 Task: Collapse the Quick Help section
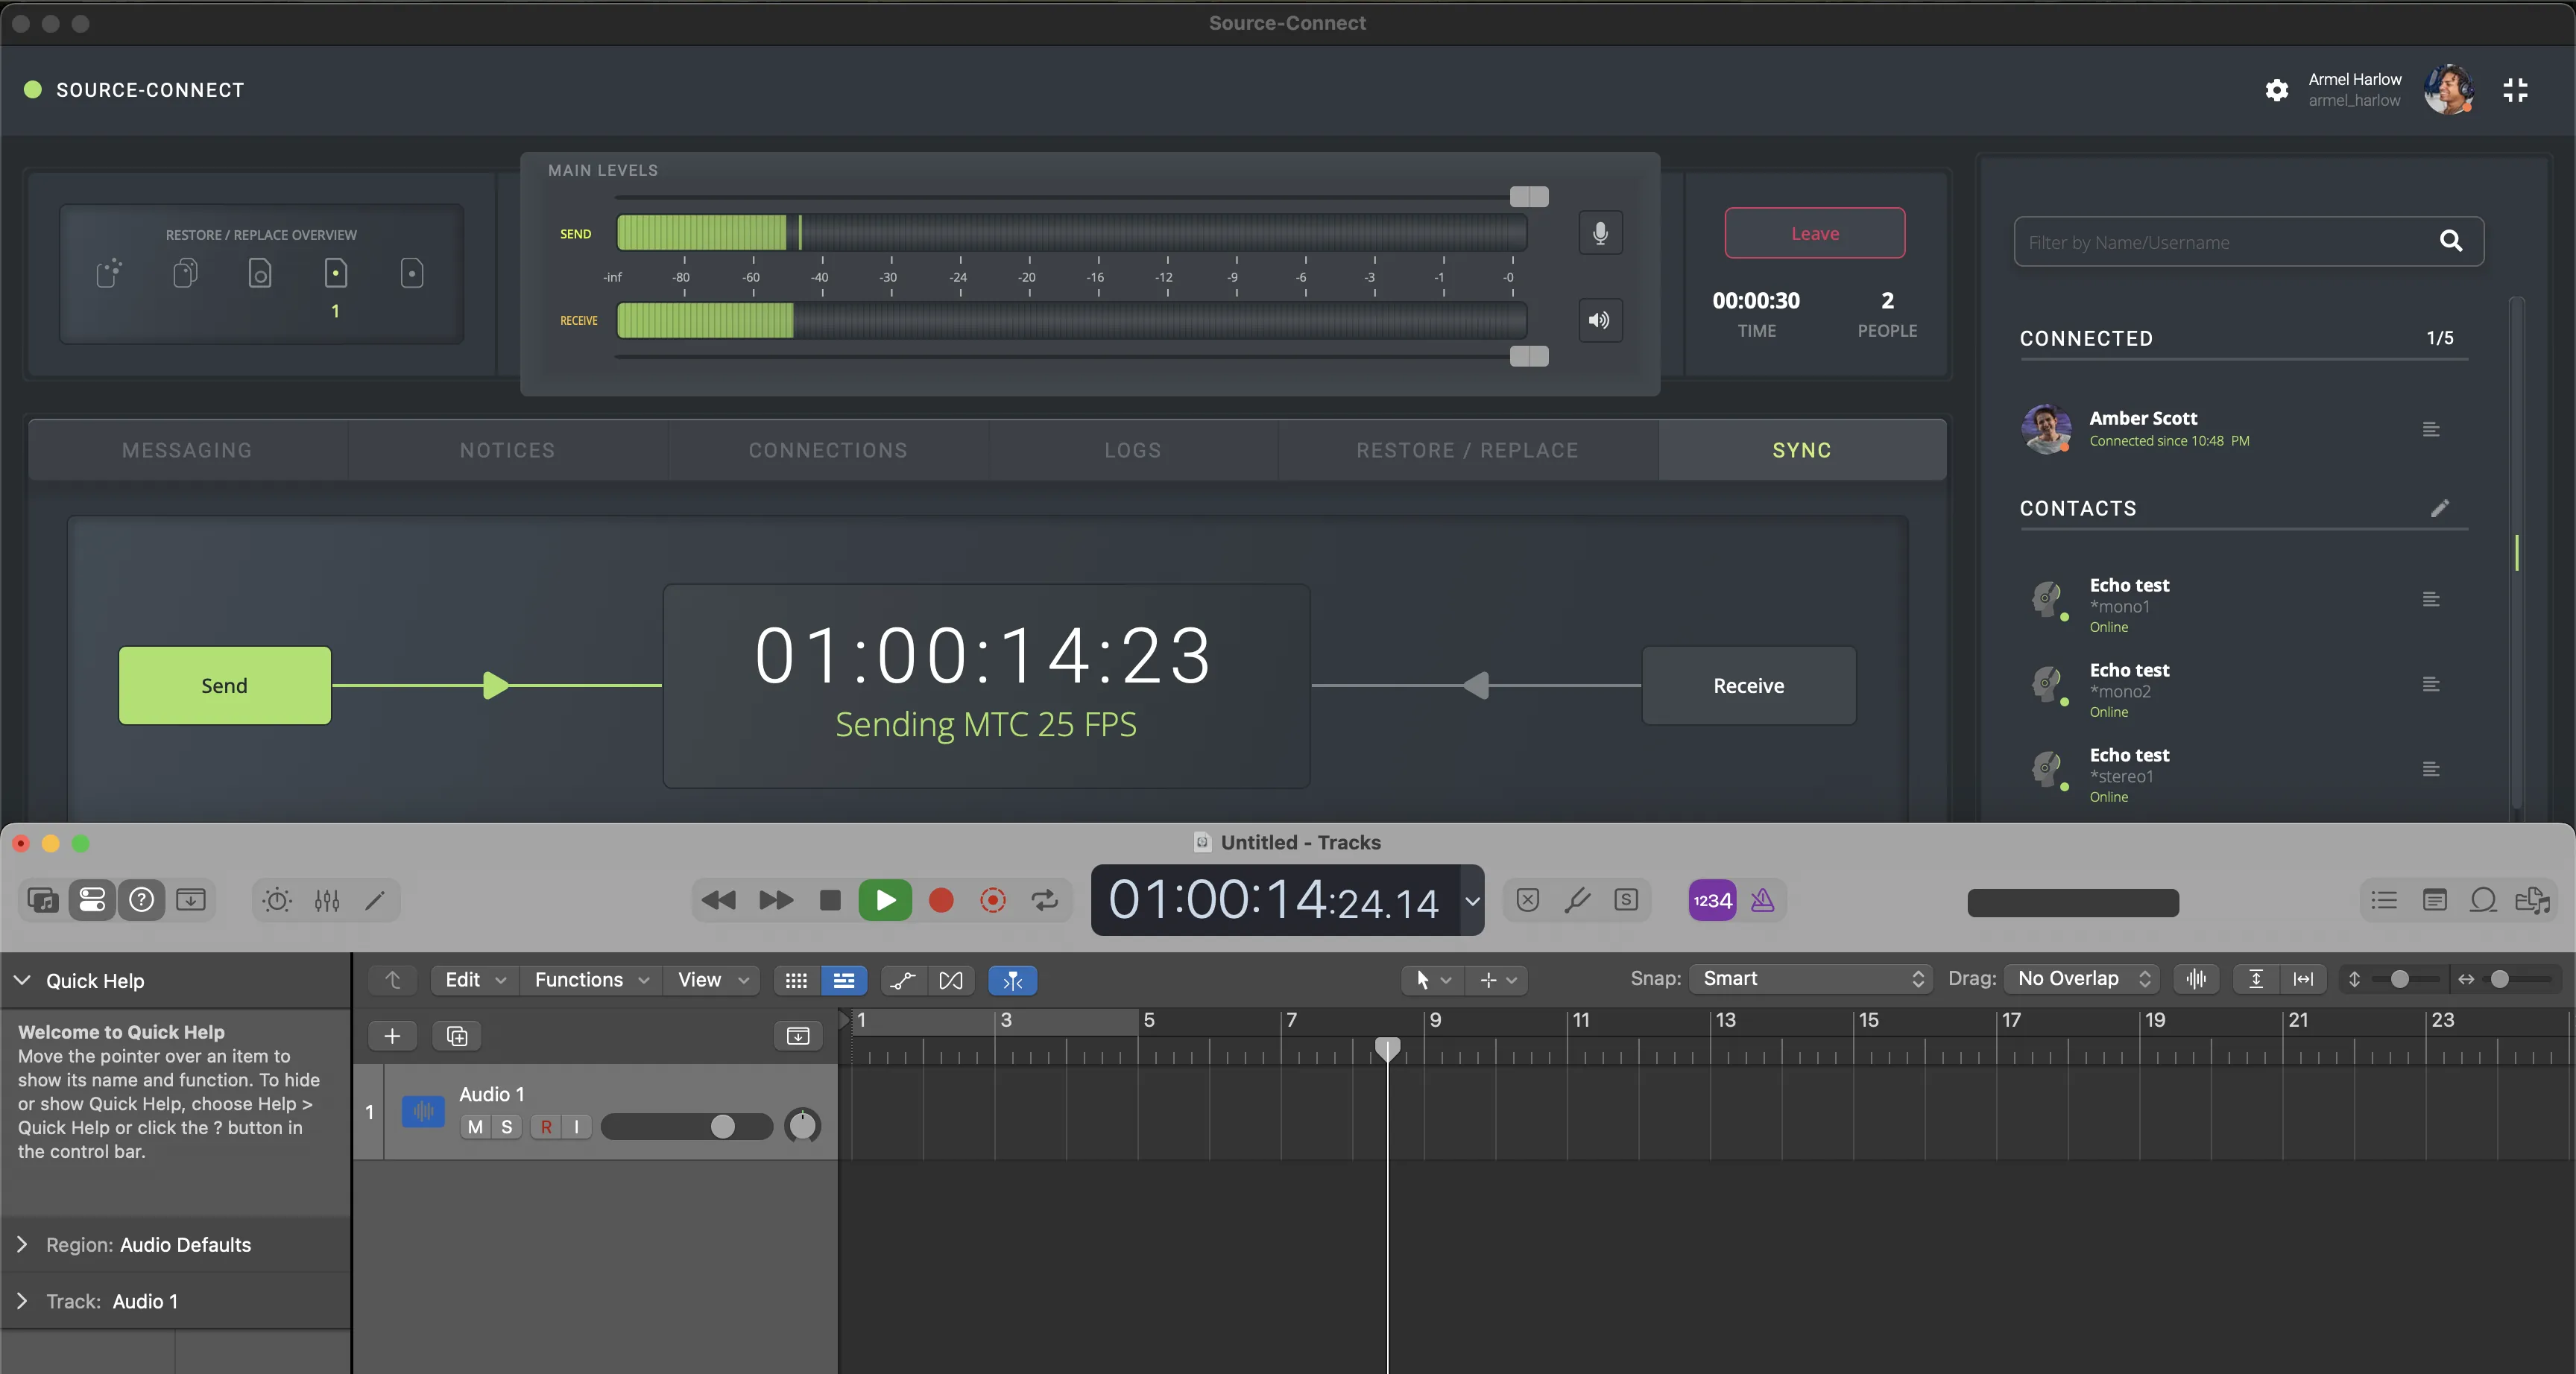22,980
